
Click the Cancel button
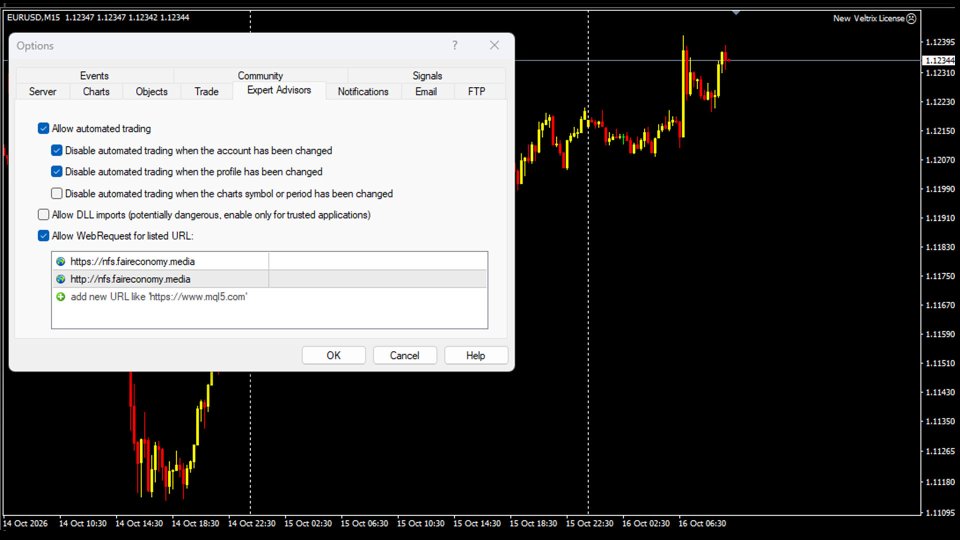point(405,356)
